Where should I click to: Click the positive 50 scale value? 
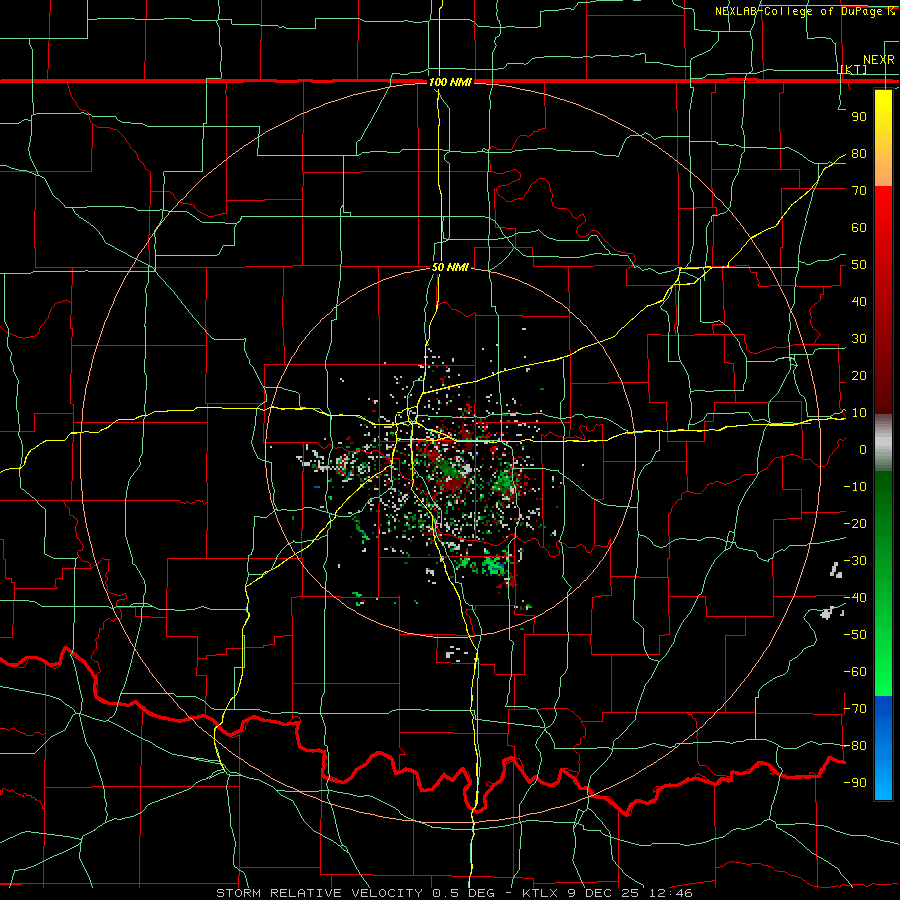point(859,265)
